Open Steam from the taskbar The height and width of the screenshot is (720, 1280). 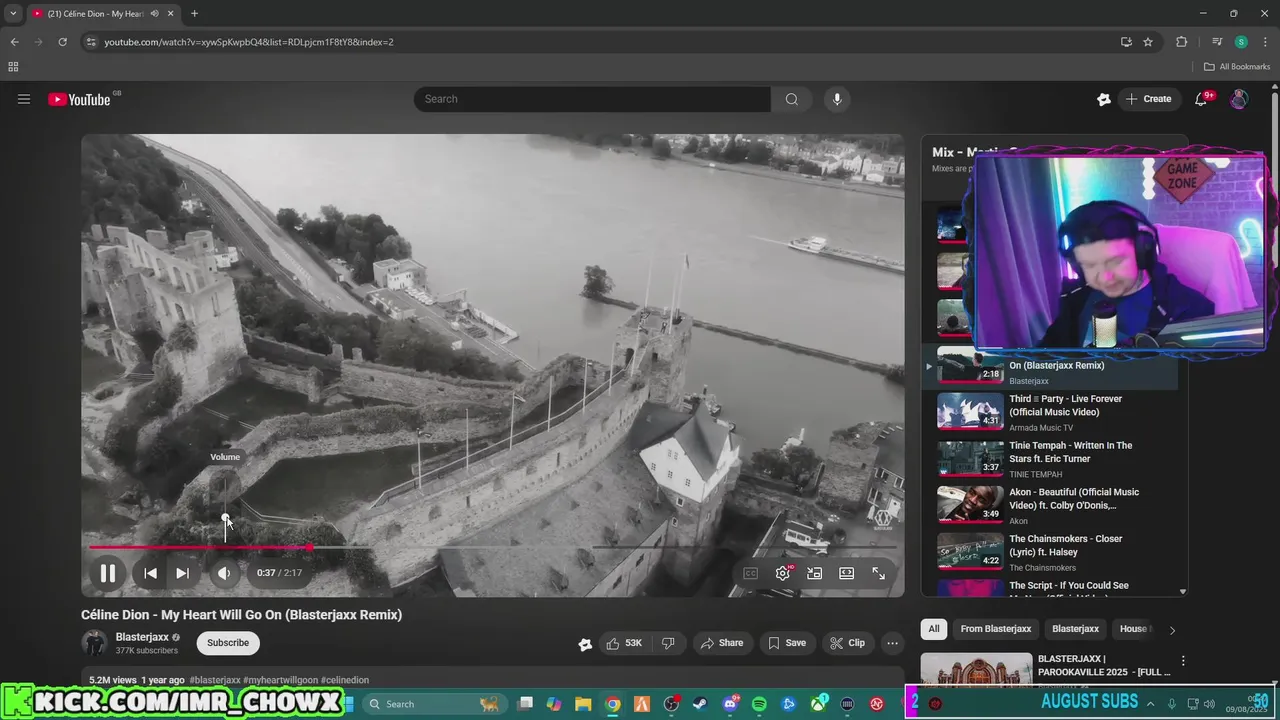coord(700,704)
